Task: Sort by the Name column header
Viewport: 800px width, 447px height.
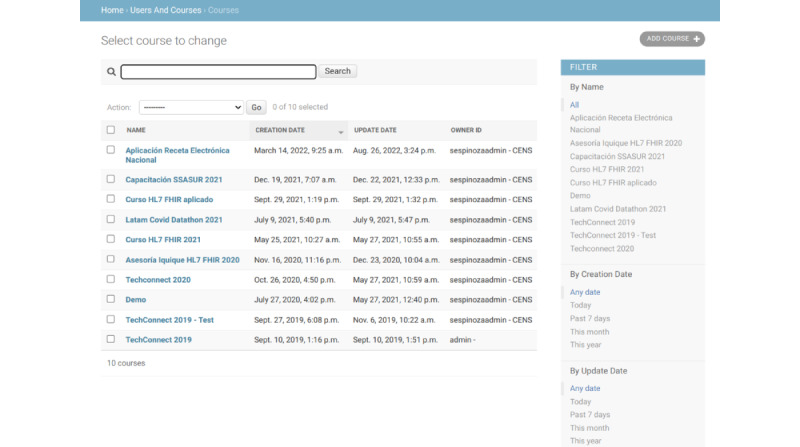Action: coord(136,130)
